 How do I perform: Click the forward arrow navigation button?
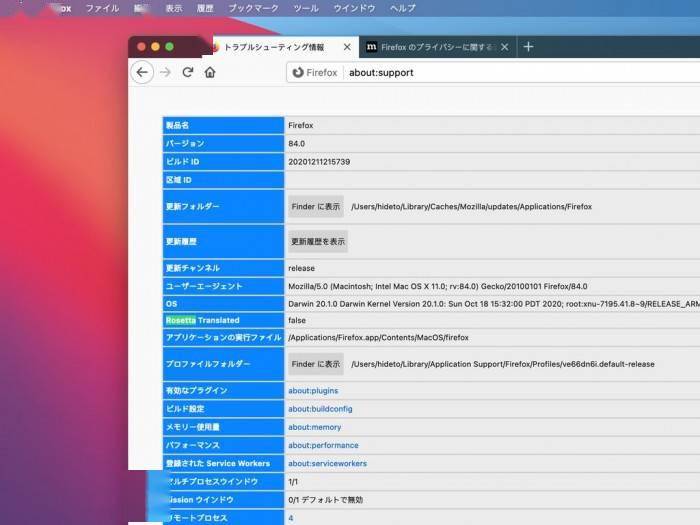(165, 72)
